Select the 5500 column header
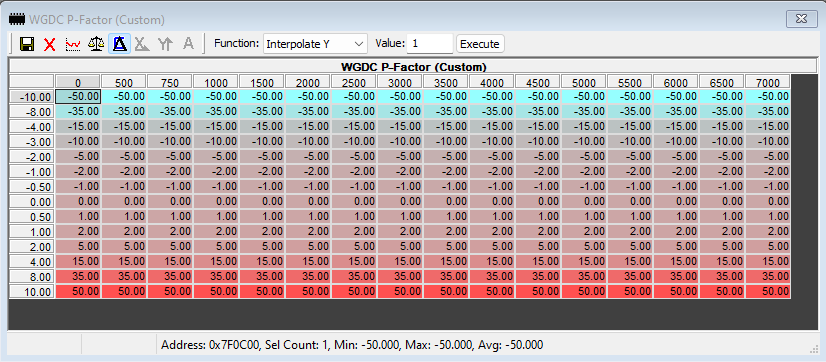 coord(629,82)
